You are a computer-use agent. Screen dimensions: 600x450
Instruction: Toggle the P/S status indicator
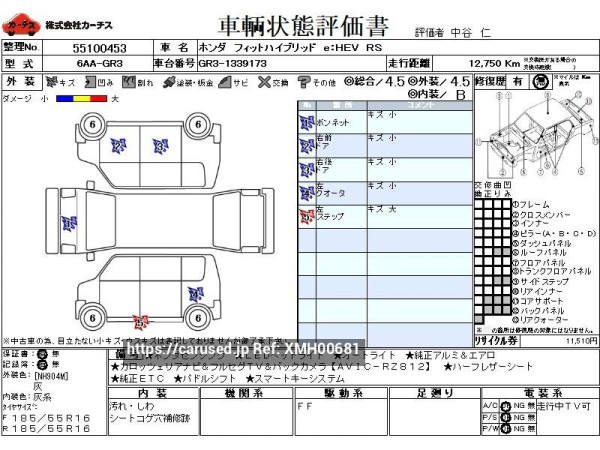[505, 416]
